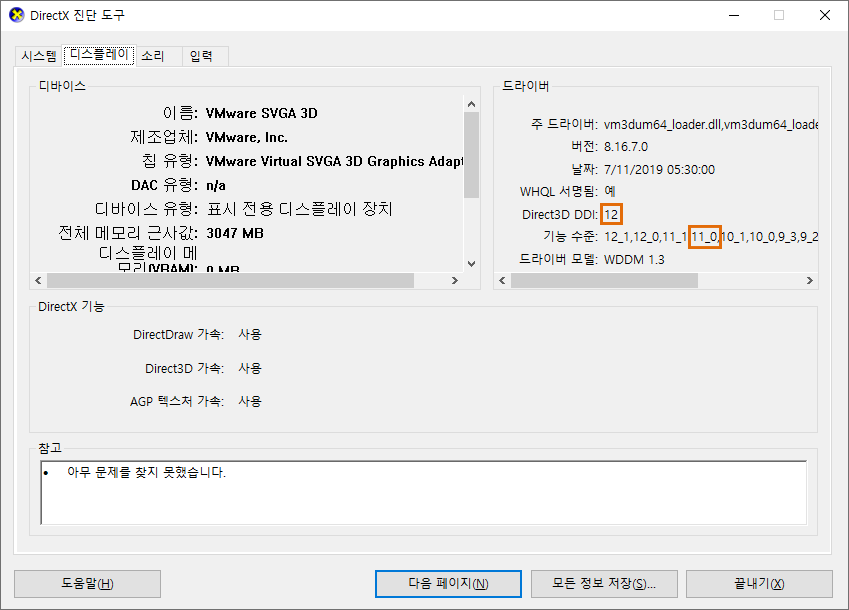Click DAC type value n/a
This screenshot has height=610, width=849.
[x=215, y=186]
